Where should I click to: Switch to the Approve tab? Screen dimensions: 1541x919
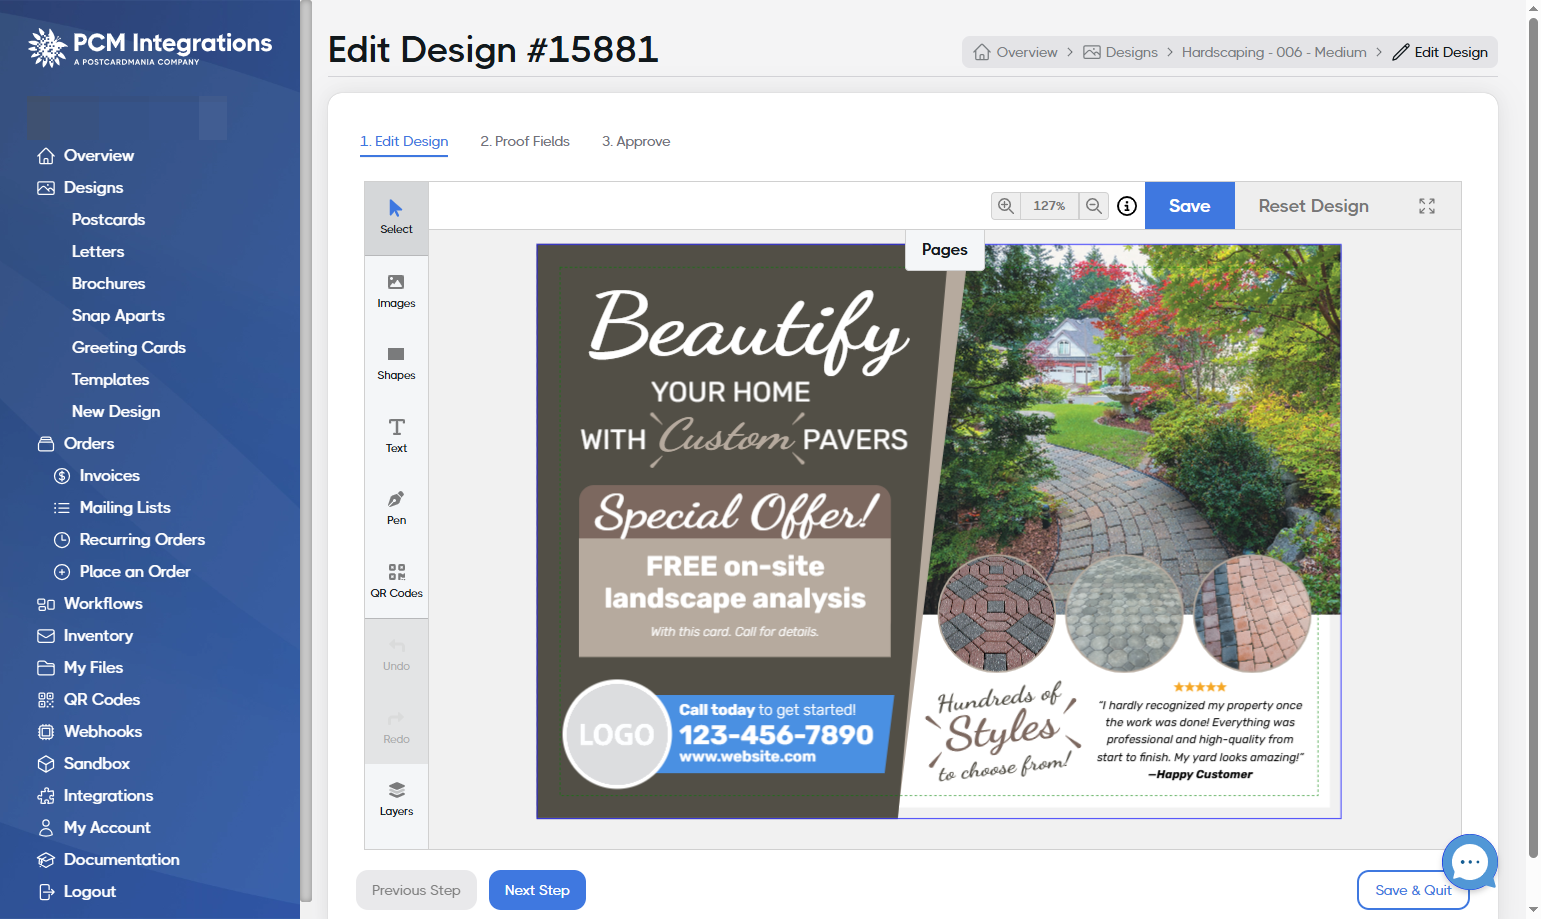click(636, 141)
